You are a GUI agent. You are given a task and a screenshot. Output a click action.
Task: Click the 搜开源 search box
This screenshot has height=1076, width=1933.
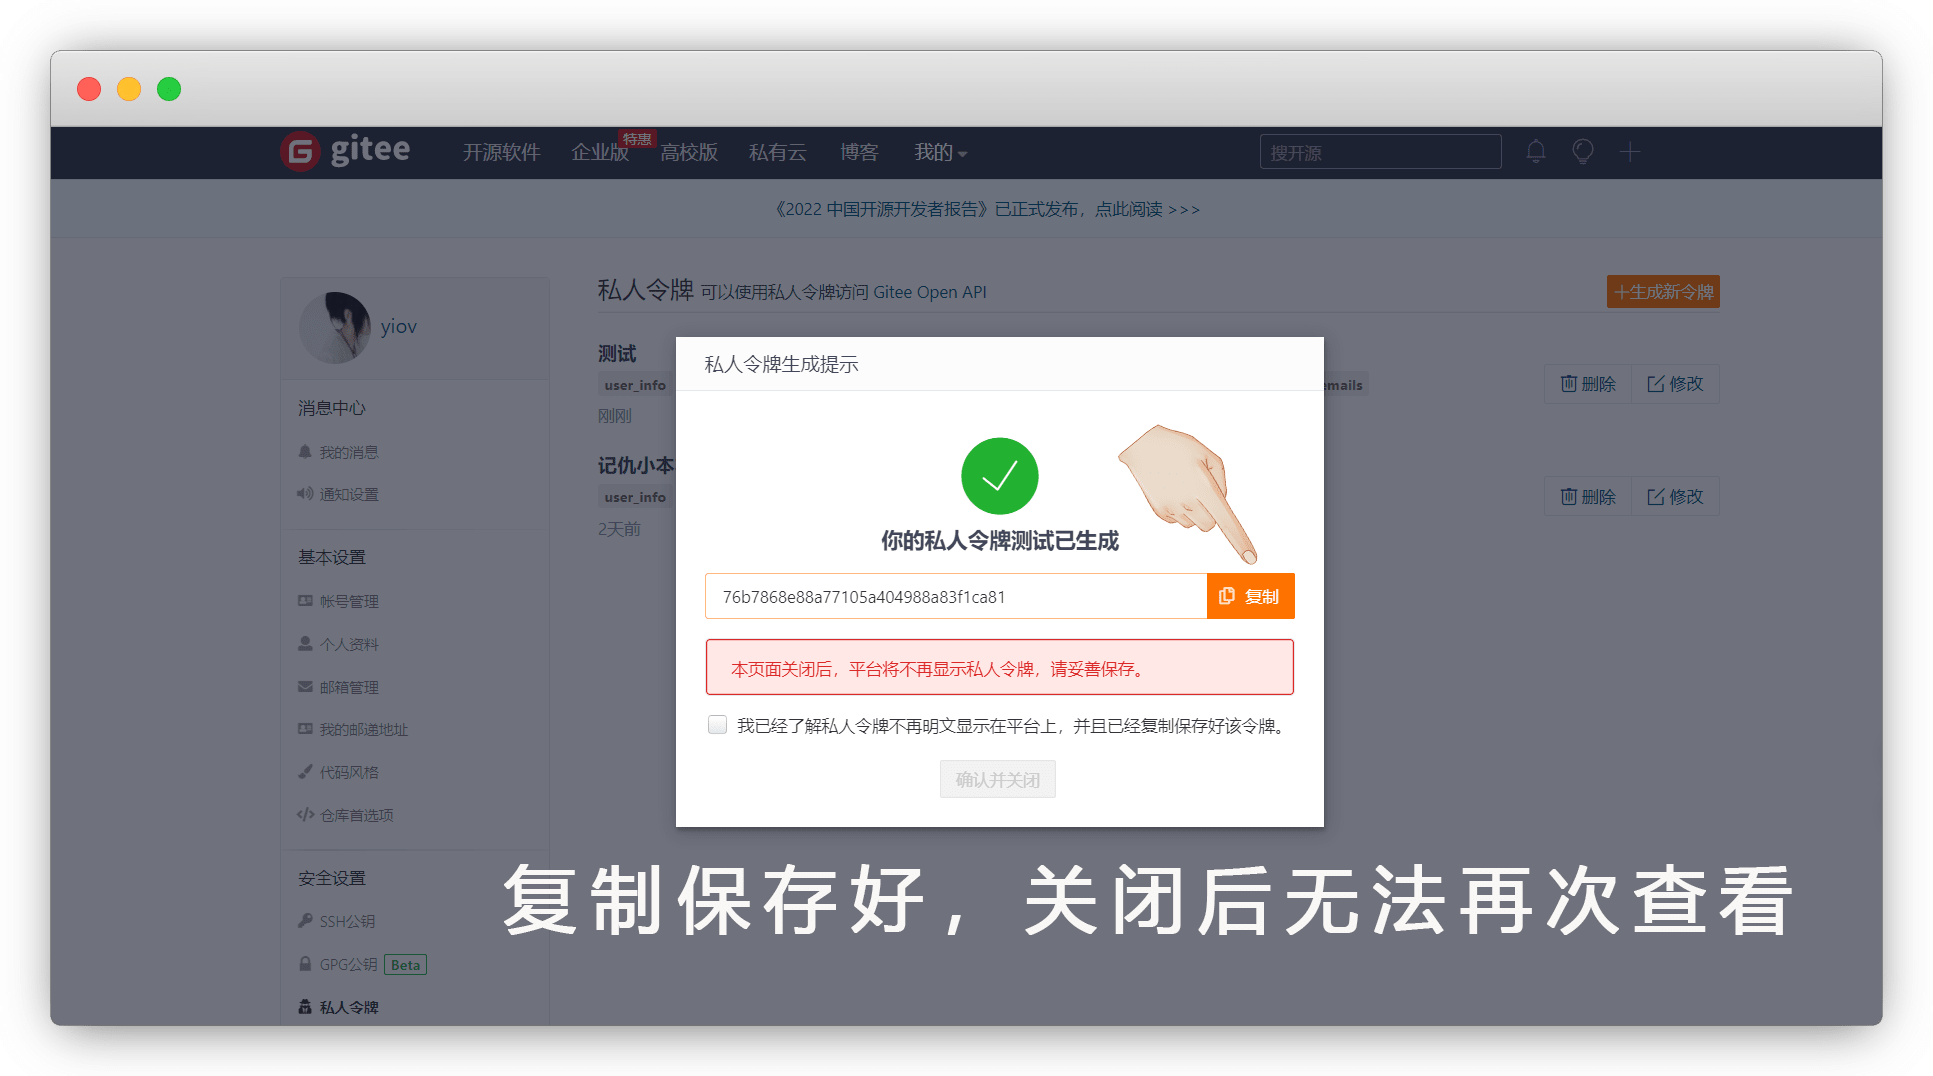coord(1380,152)
